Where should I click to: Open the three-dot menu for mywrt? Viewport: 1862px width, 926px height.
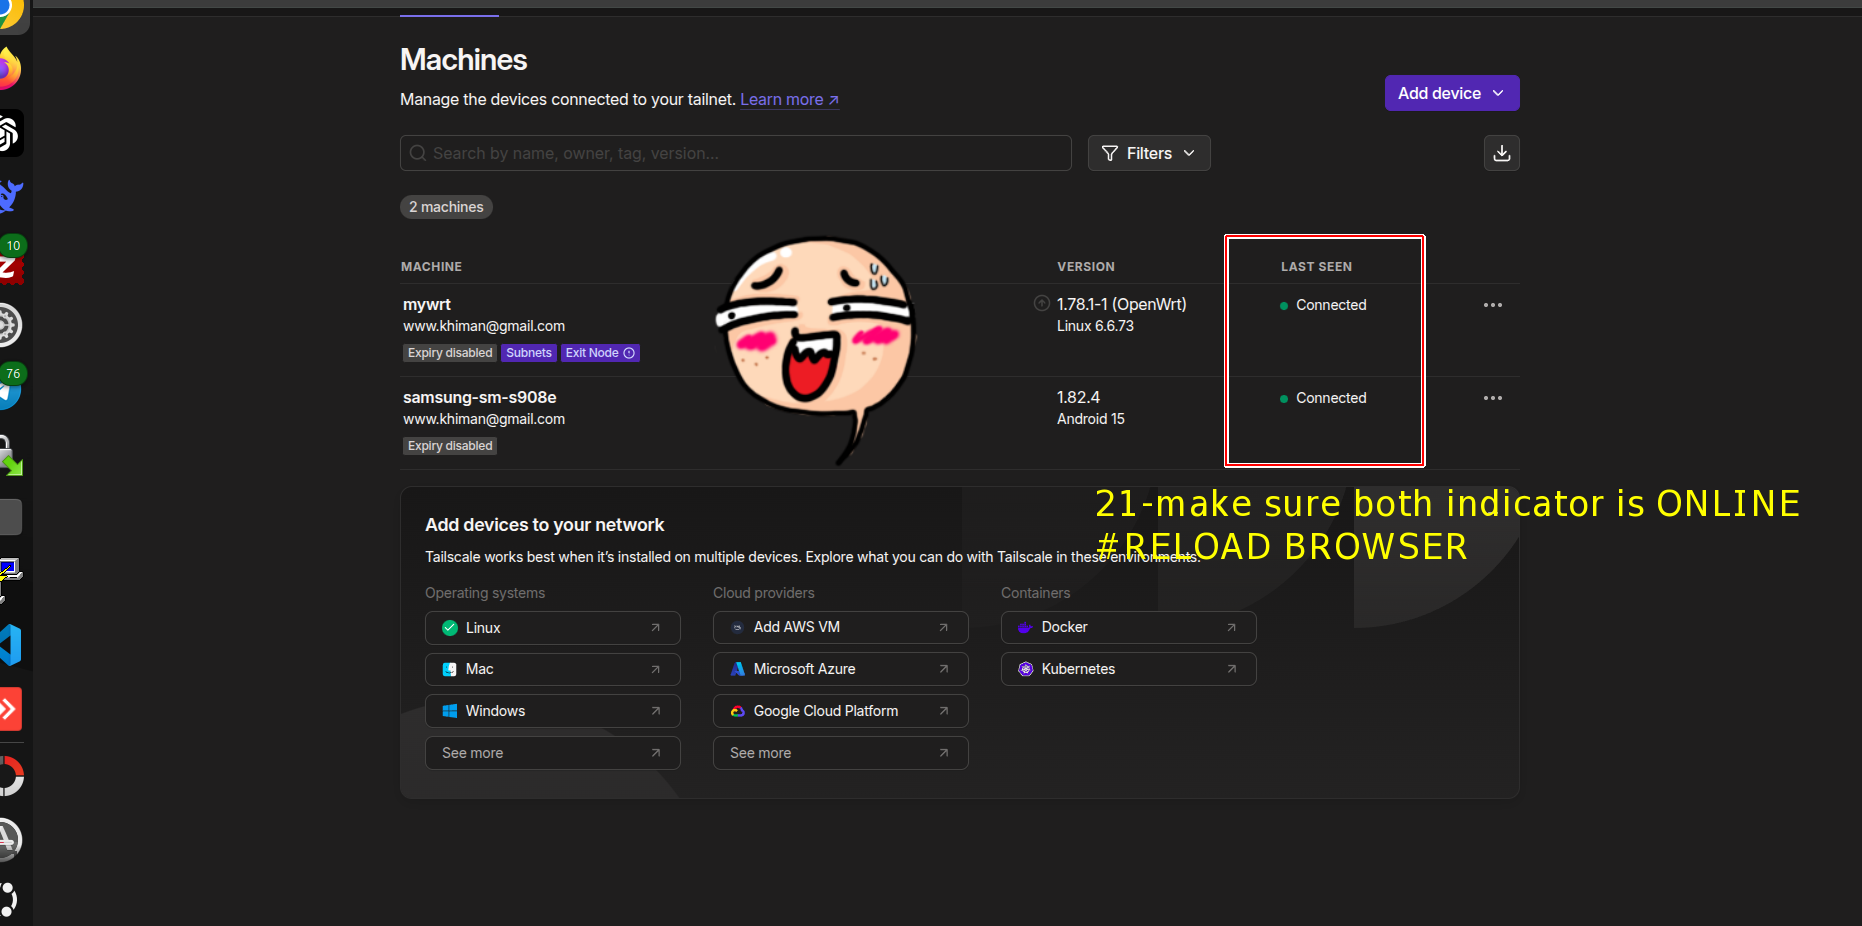pyautogui.click(x=1493, y=305)
